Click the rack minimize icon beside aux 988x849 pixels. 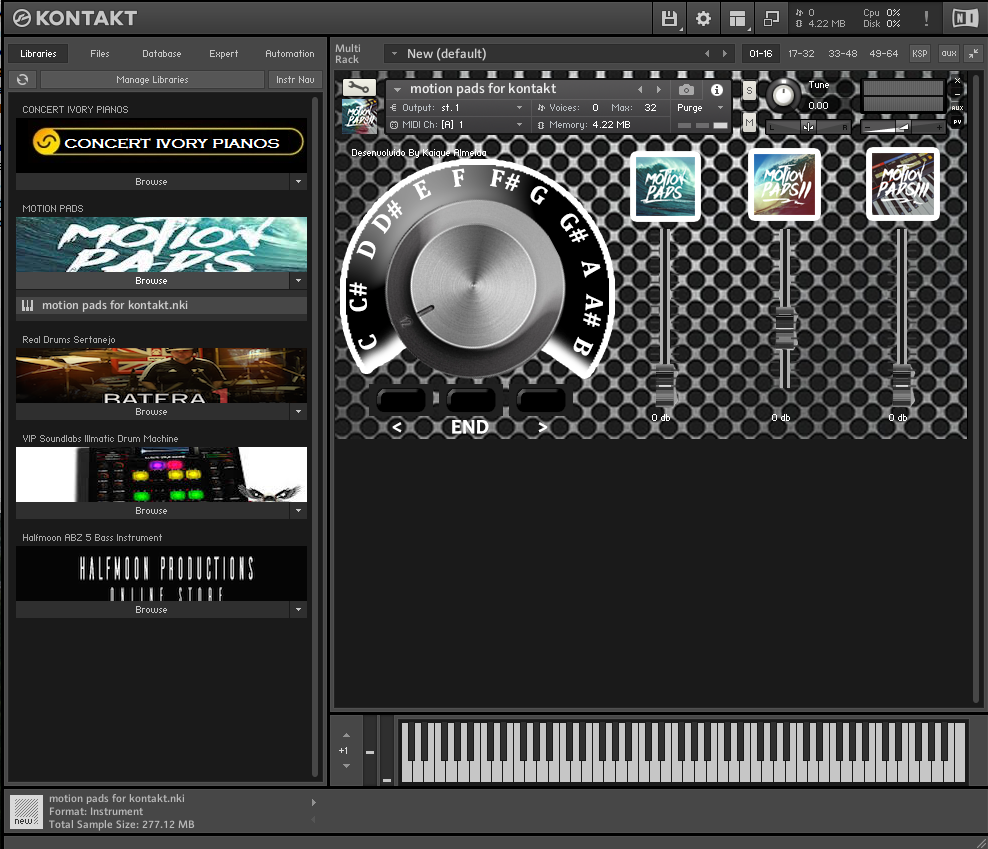974,54
